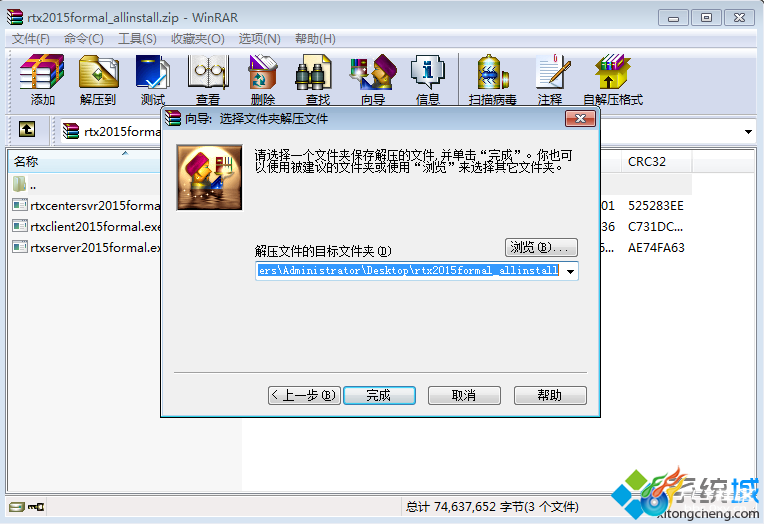764x524 pixels.
Task: Click the 上一步(B) back button
Action: click(x=304, y=395)
